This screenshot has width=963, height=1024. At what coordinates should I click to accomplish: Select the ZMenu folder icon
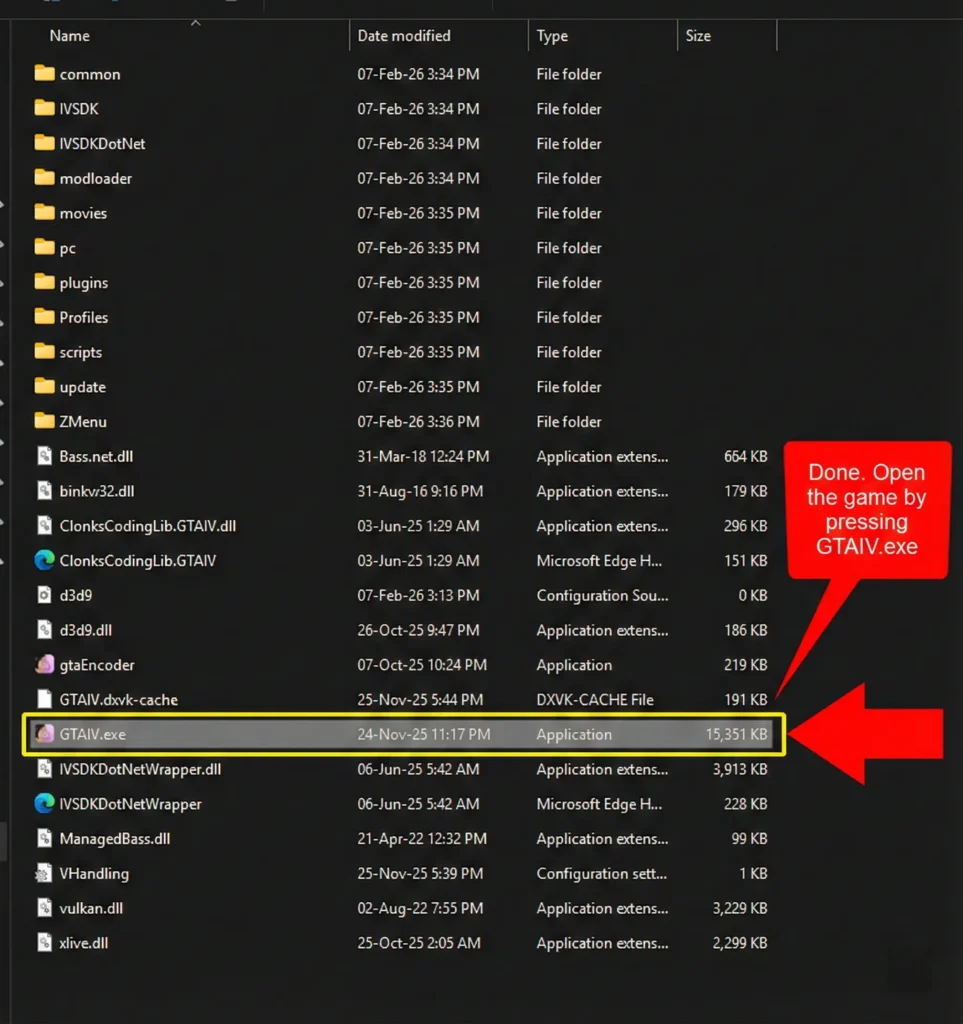point(44,421)
